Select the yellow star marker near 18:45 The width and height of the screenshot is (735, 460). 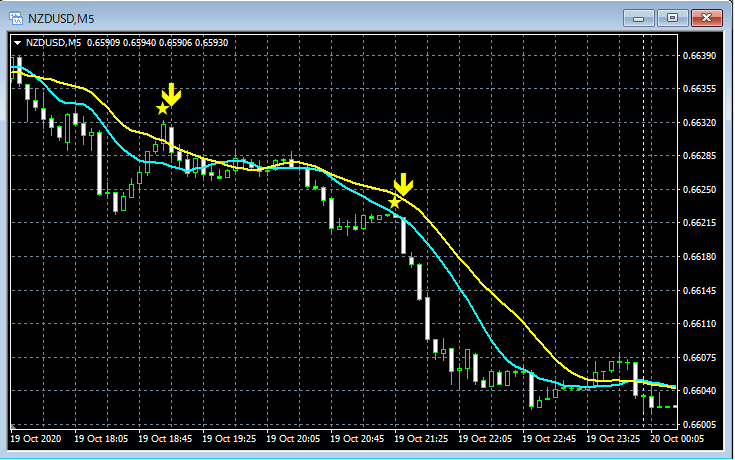pos(162,109)
